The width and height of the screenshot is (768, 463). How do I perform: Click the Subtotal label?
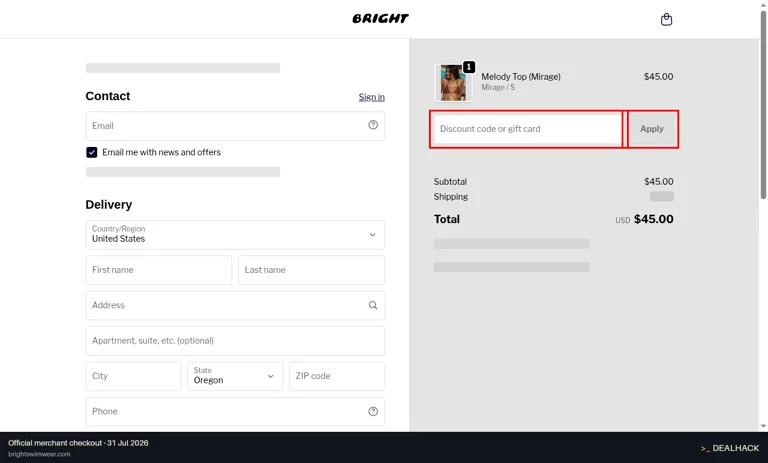450,181
